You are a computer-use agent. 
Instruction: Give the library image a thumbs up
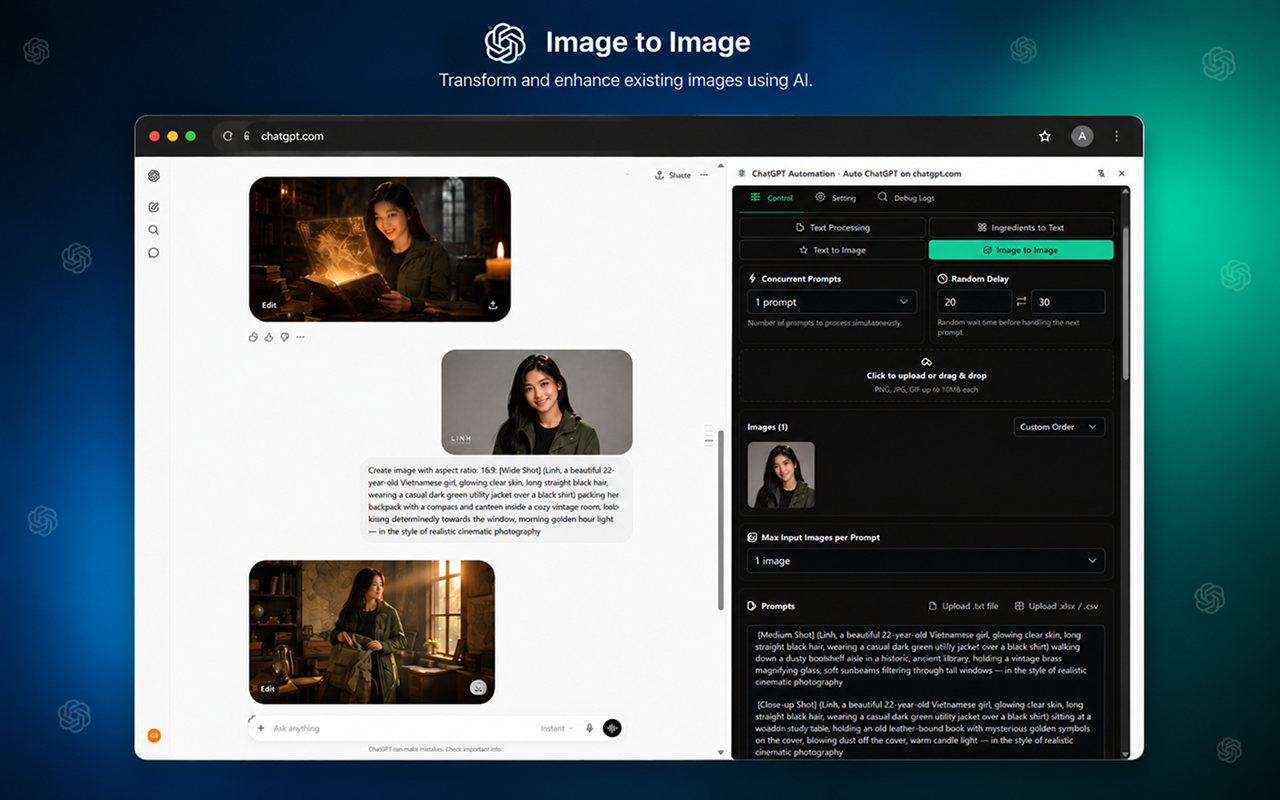(269, 337)
